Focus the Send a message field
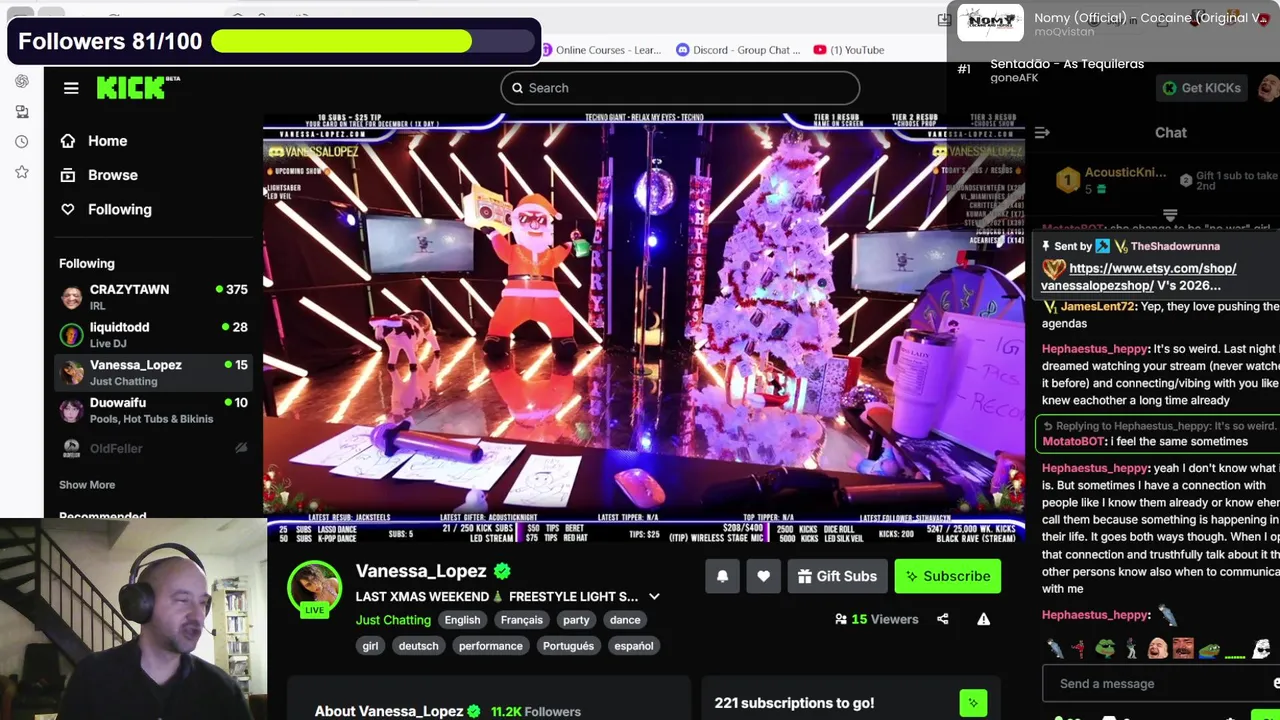This screenshot has width=1280, height=720. pyautogui.click(x=1160, y=684)
